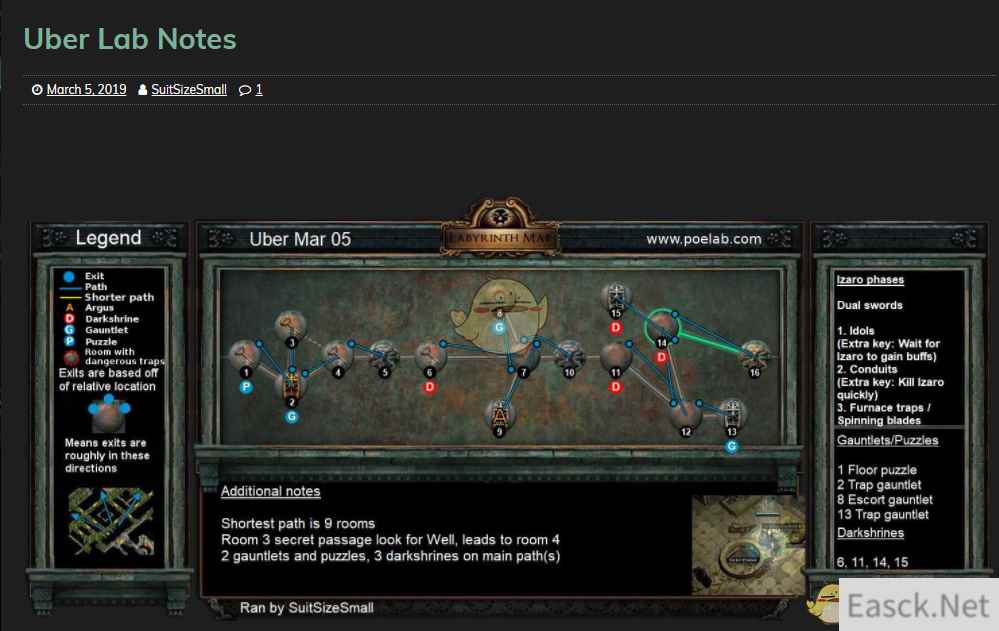Open the March 5, 2019 date link
The height and width of the screenshot is (631, 999).
86,89
